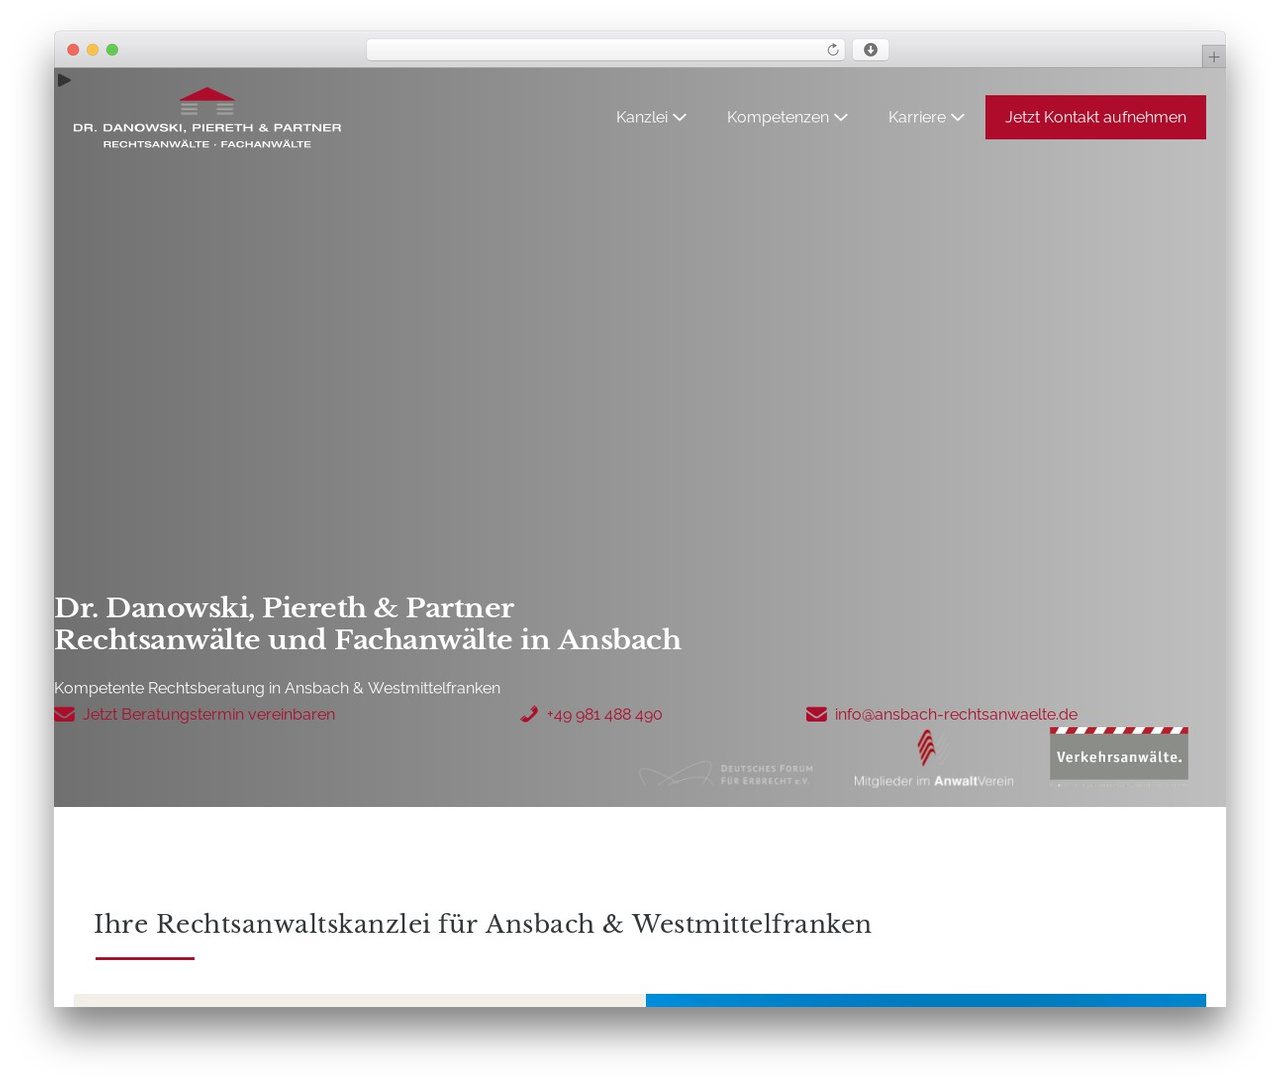Image resolution: width=1280 pixels, height=1084 pixels.
Task: Open the Kompetenzen menu
Action: pos(787,117)
